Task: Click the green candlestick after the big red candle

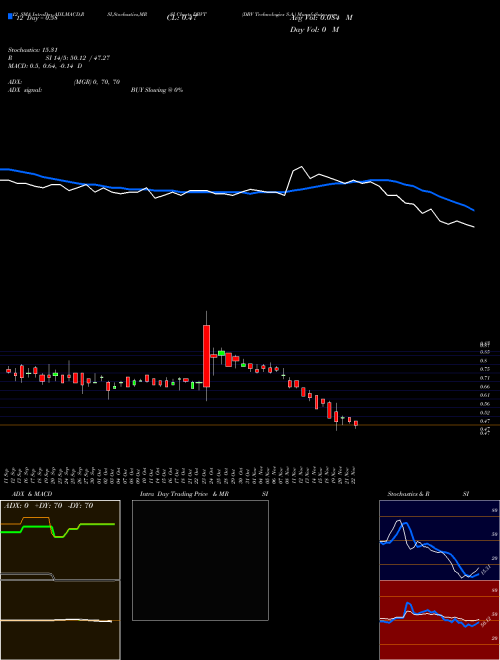Action: pyautogui.click(x=221, y=353)
